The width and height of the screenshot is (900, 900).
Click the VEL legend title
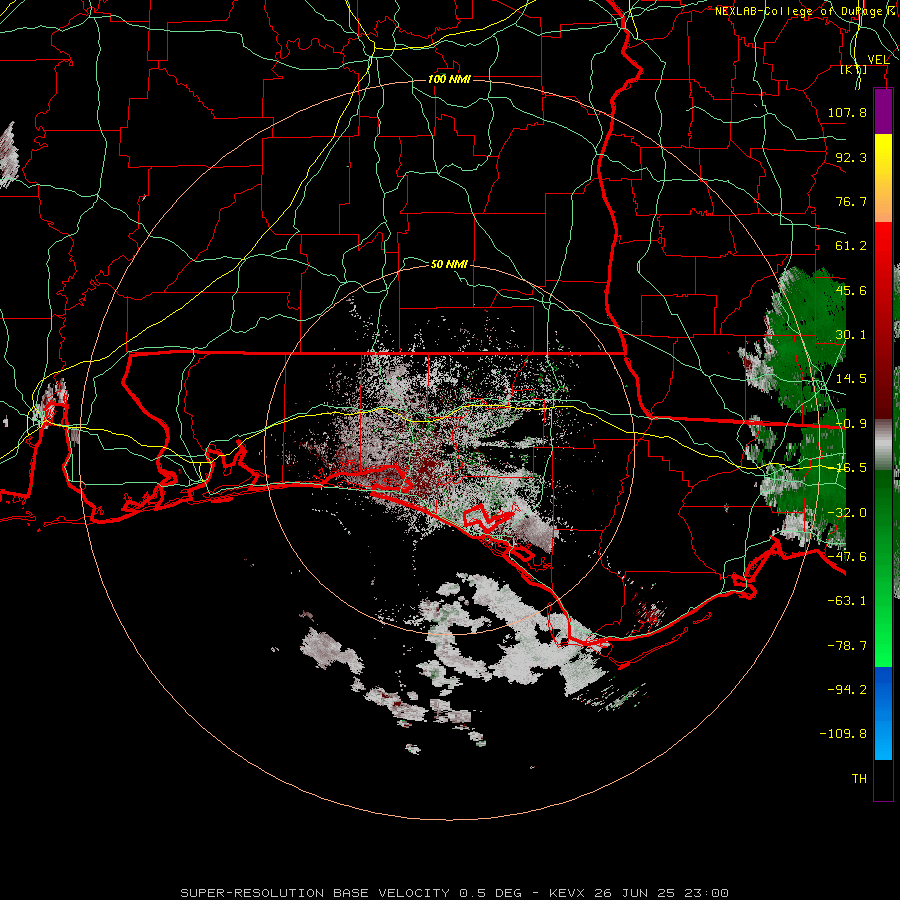tap(878, 60)
